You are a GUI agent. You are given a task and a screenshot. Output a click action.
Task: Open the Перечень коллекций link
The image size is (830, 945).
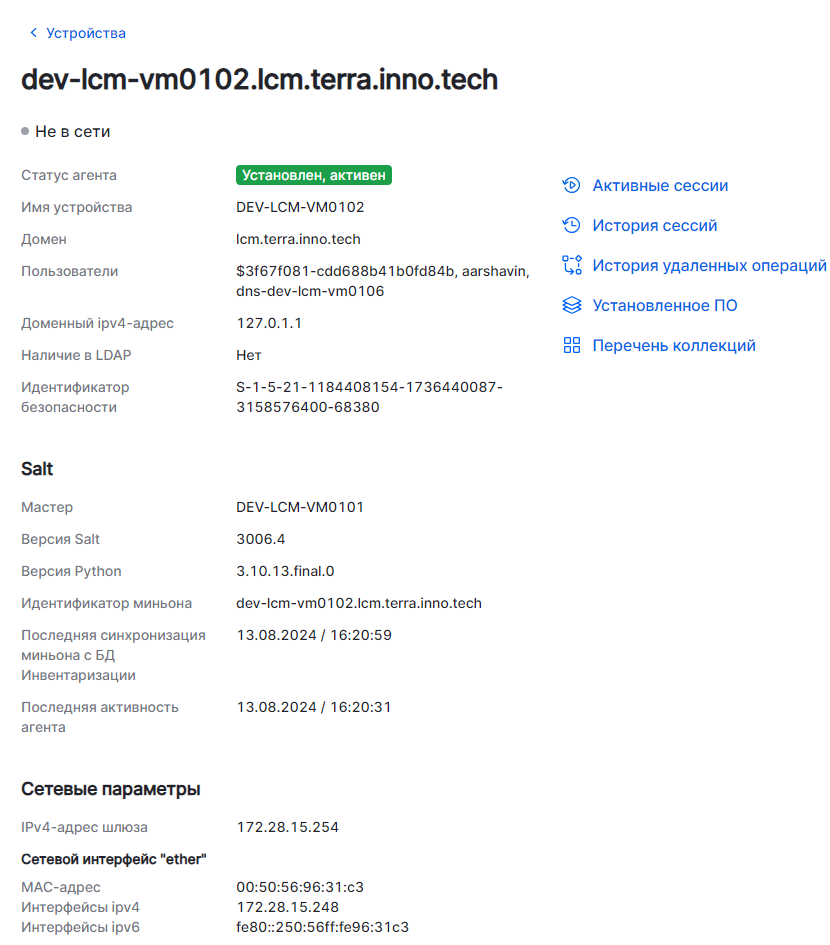click(672, 345)
